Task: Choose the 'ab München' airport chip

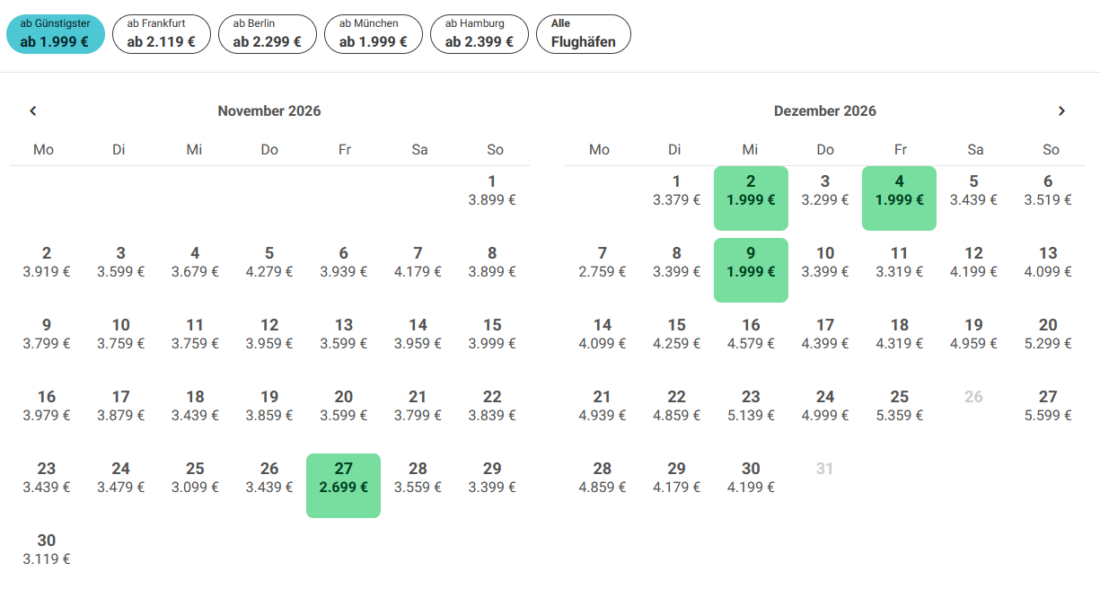Action: (373, 34)
